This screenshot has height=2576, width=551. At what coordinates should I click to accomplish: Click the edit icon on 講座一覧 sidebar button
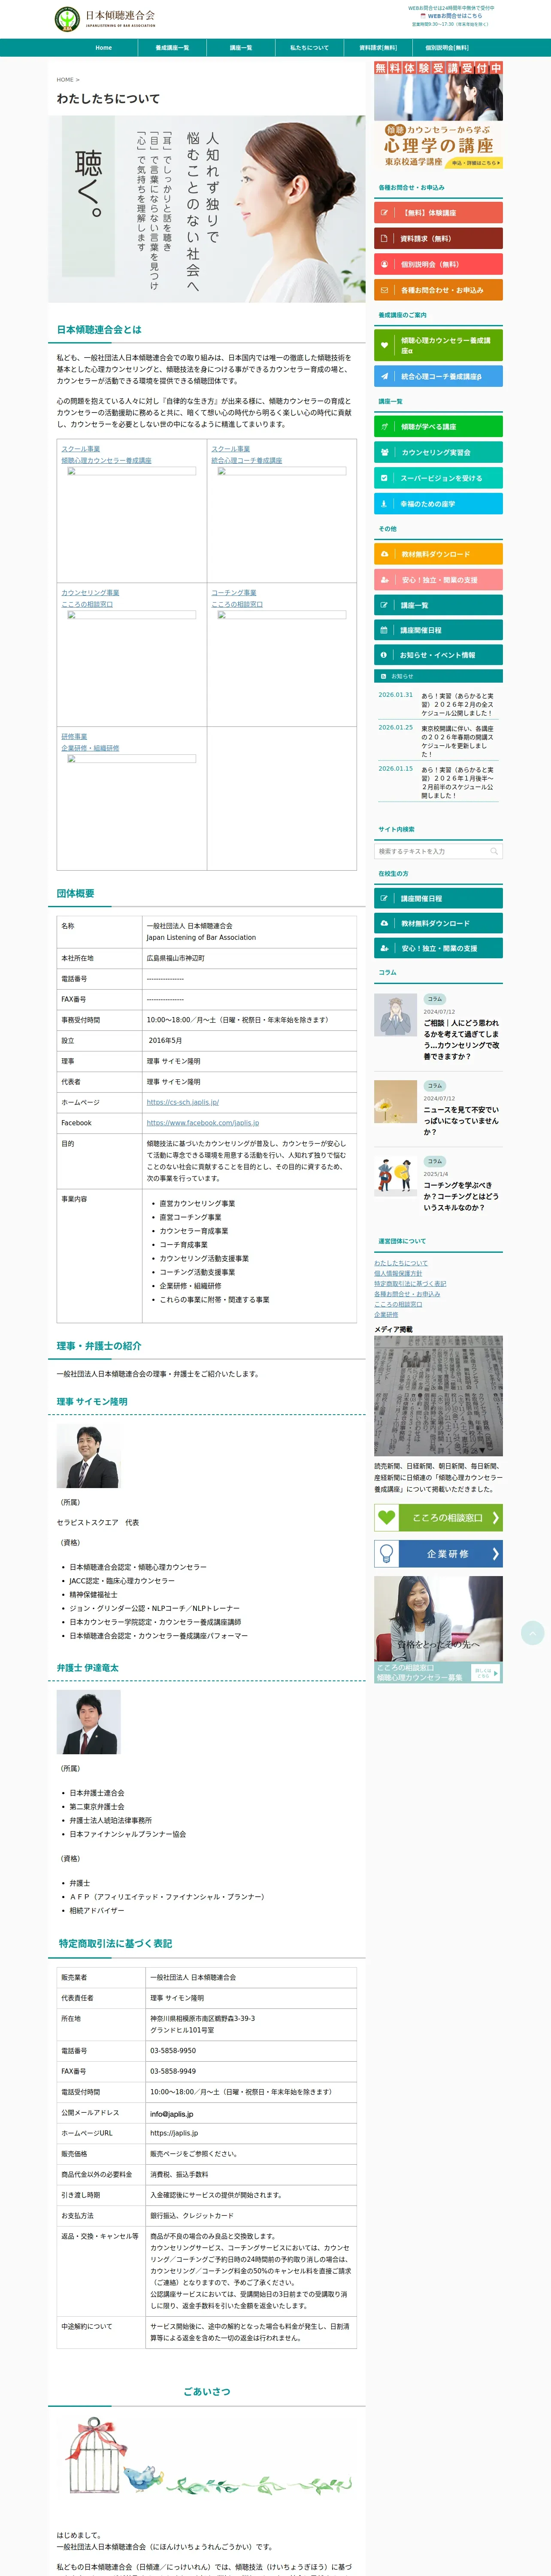point(384,605)
